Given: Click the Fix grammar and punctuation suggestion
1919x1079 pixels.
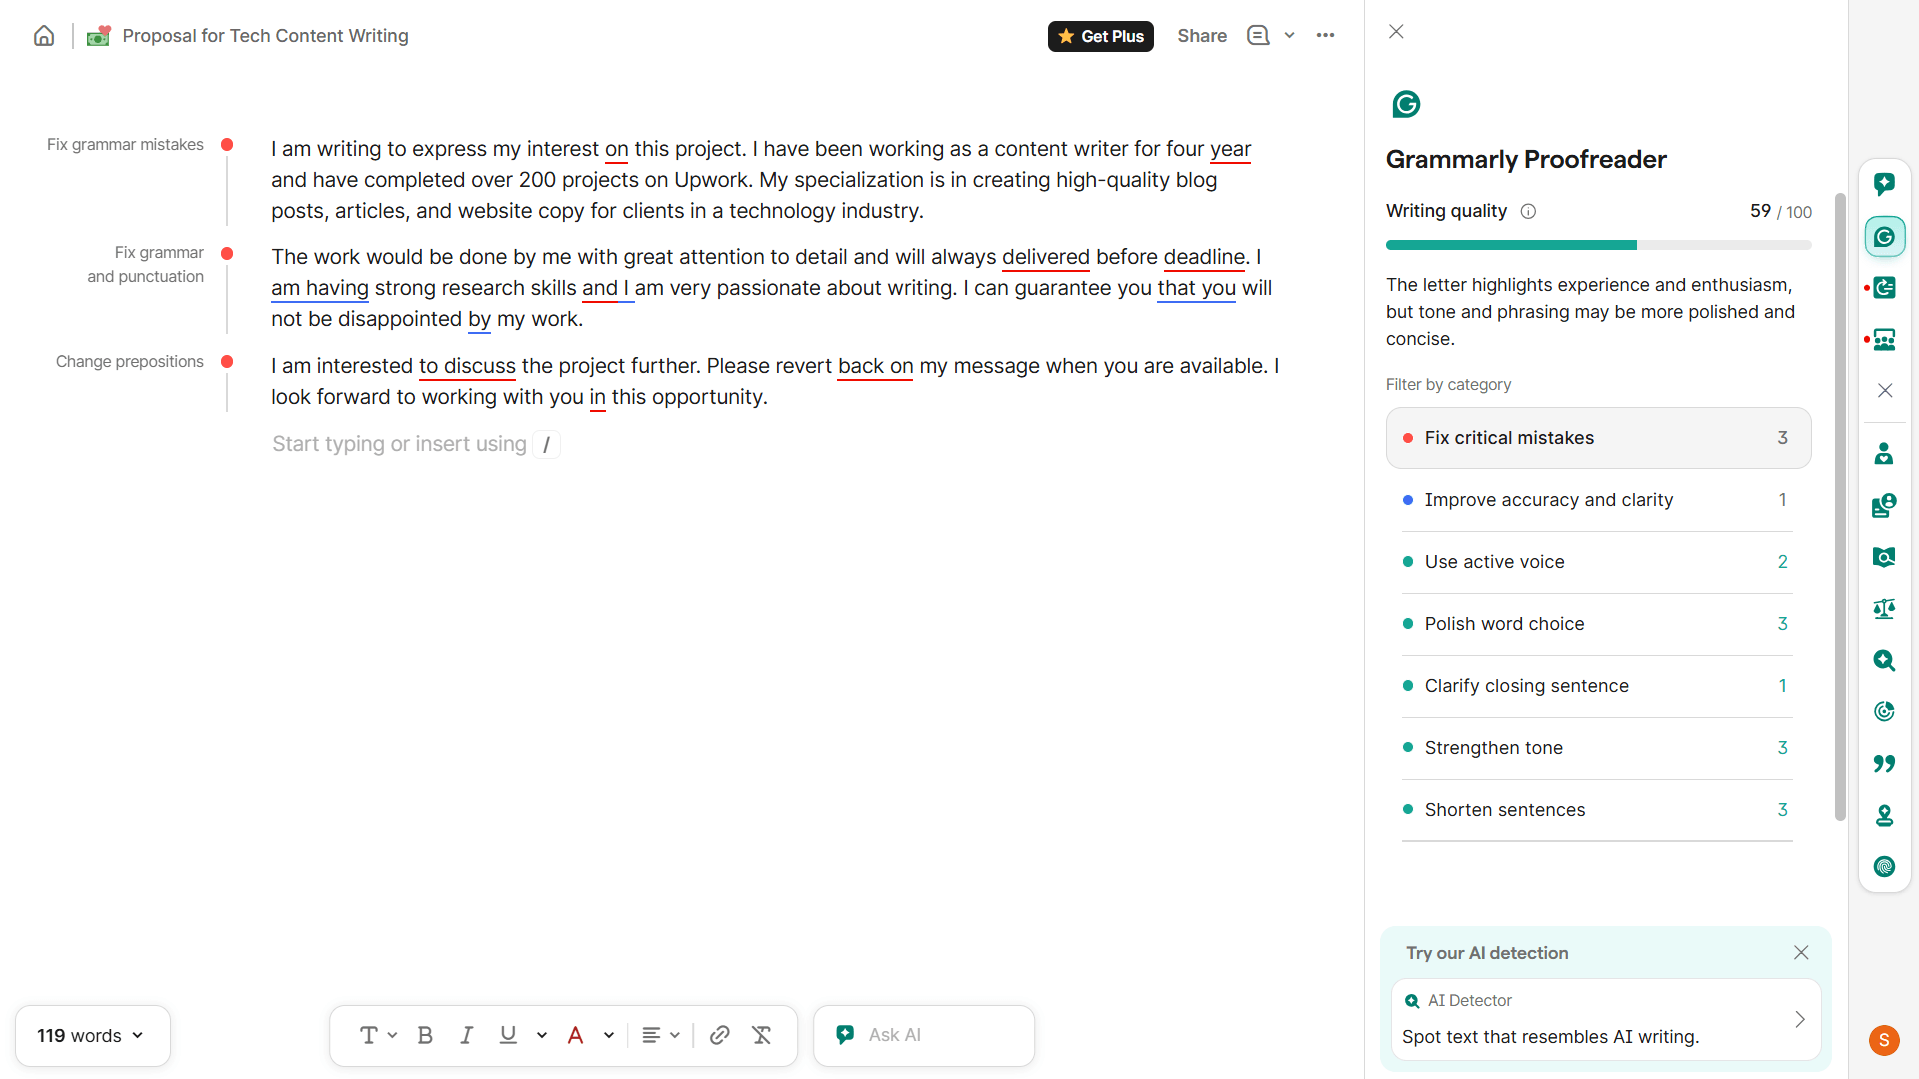Looking at the screenshot, I should 145,265.
